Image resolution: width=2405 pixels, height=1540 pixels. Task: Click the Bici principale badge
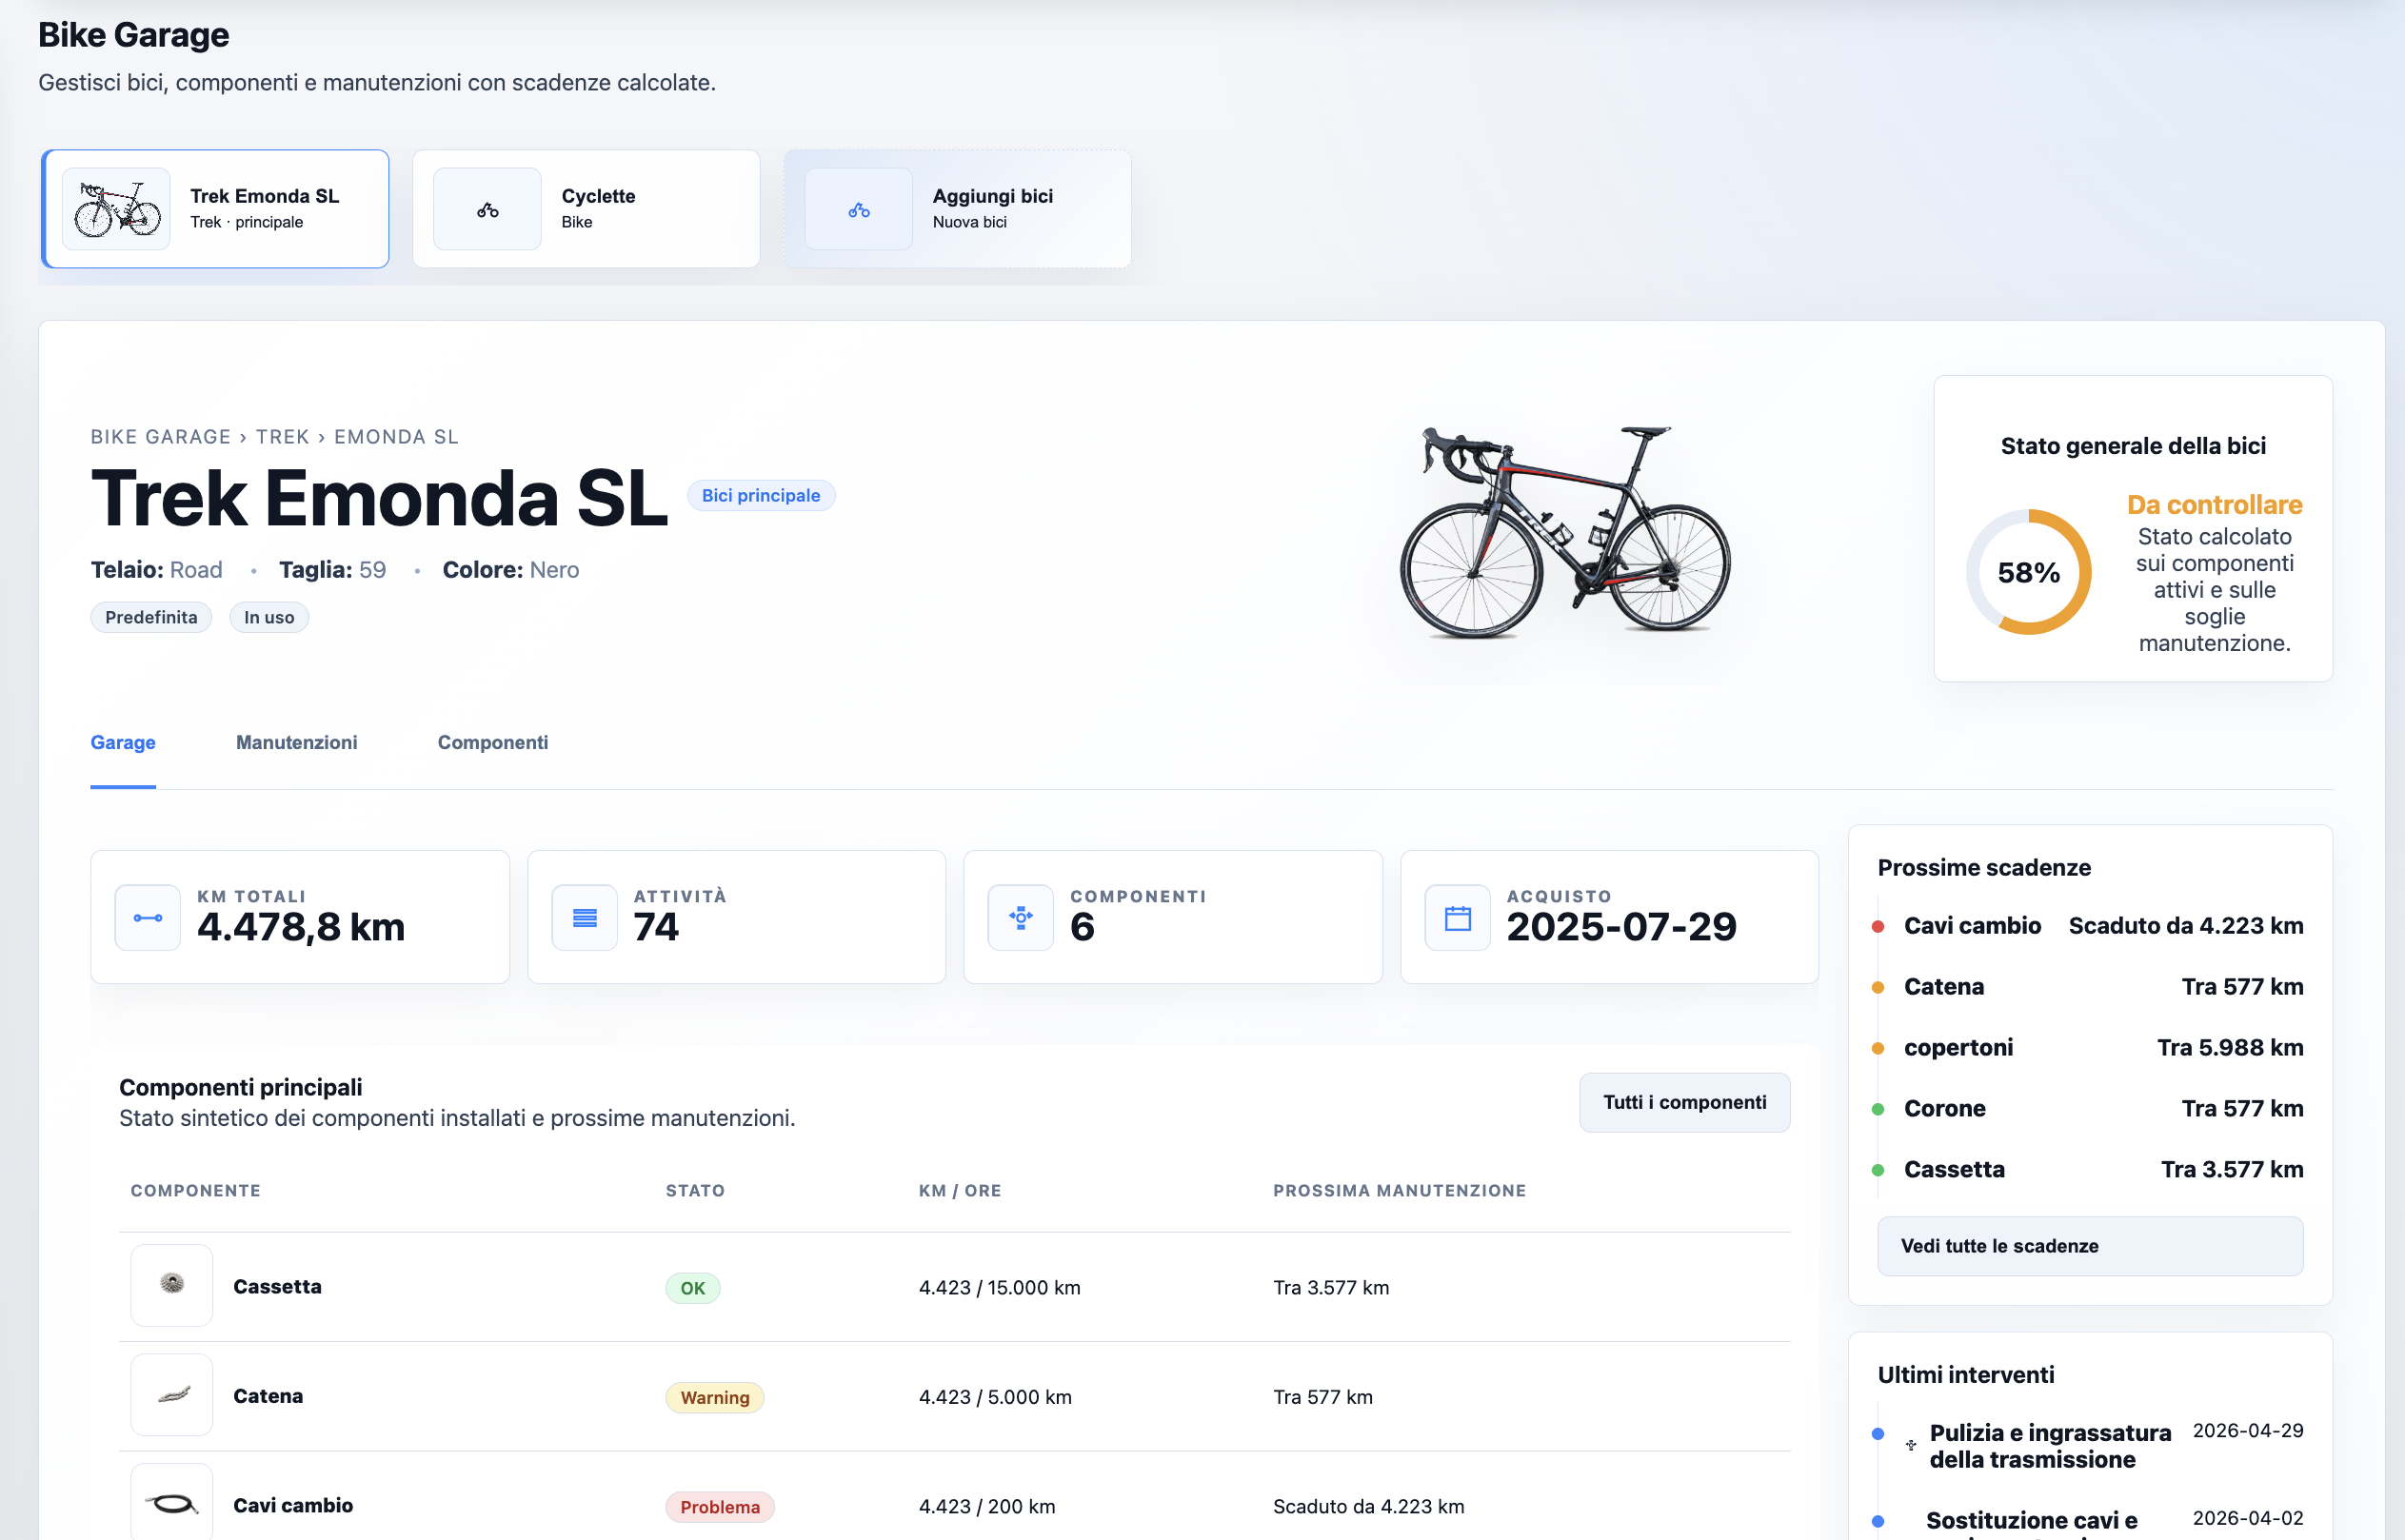(761, 495)
